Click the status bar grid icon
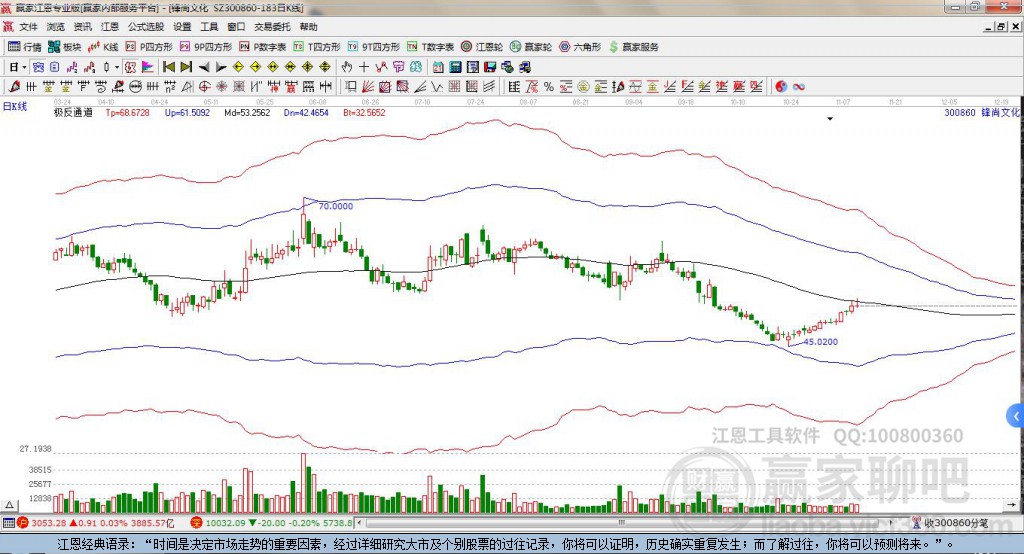This screenshot has width=1024, height=554. [8, 523]
